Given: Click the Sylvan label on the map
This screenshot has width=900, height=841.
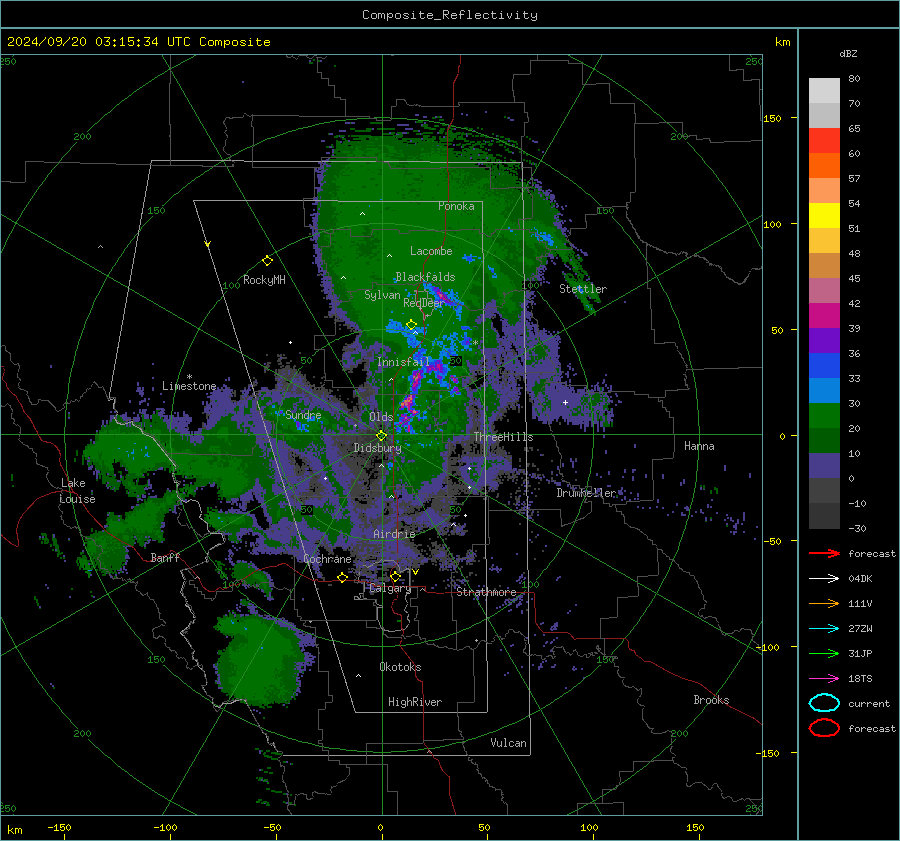Looking at the screenshot, I should pos(382,295).
